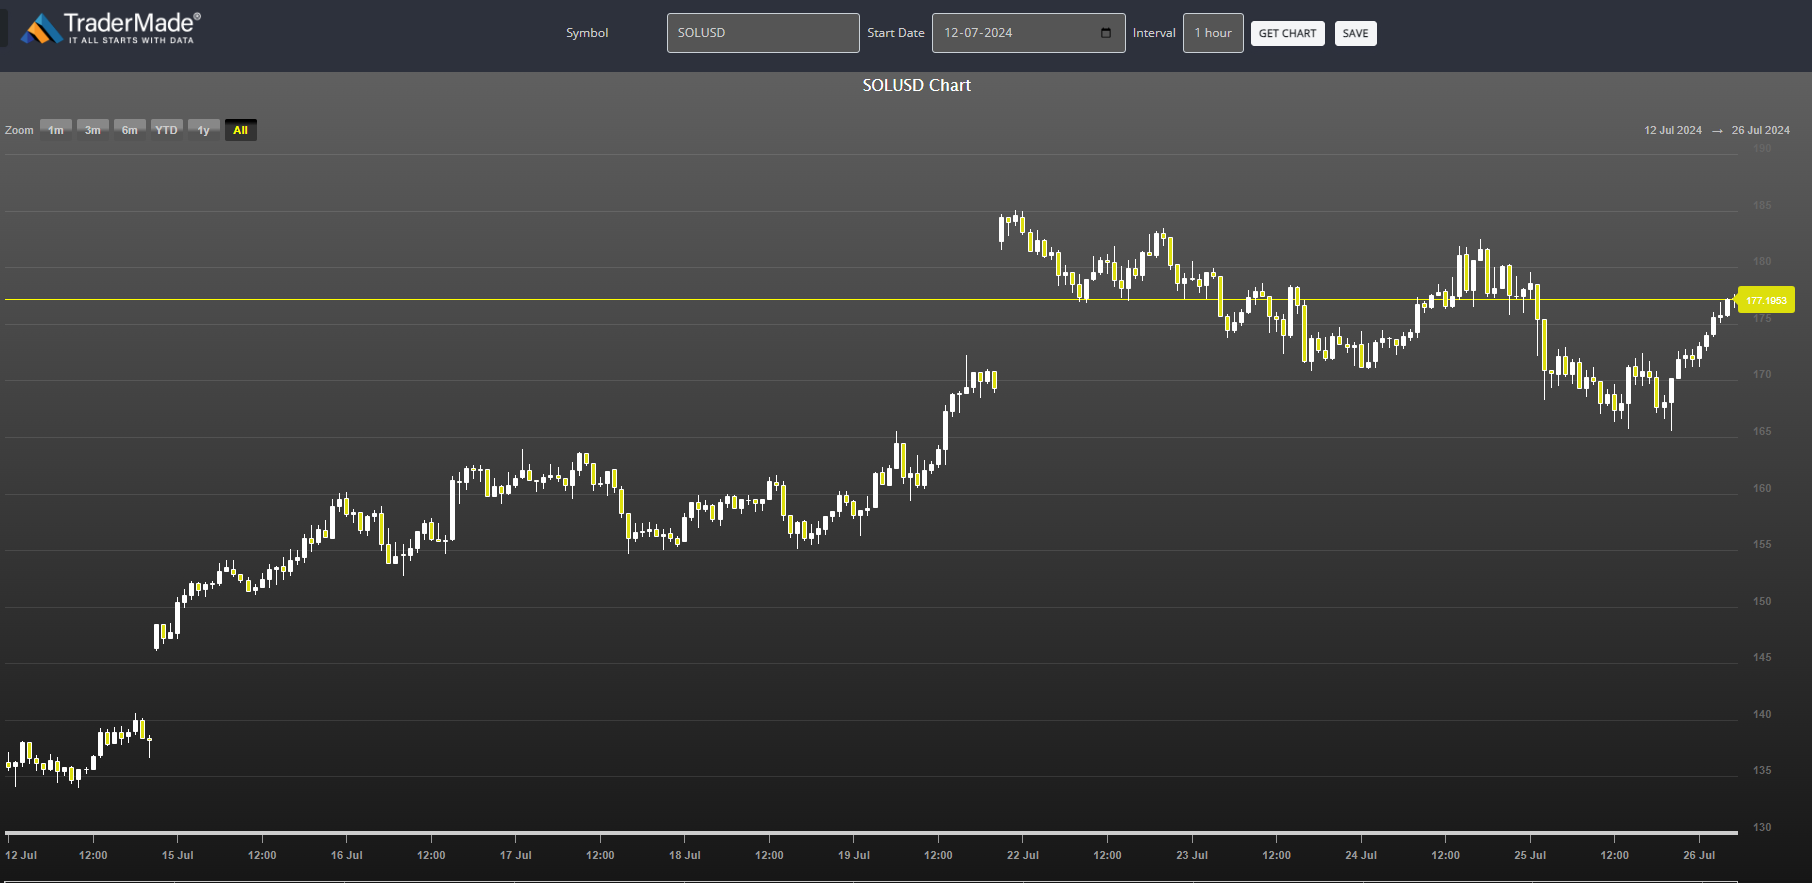1812x883 pixels.
Task: Open the Interval dropdown showing 1 hour
Action: [1213, 33]
